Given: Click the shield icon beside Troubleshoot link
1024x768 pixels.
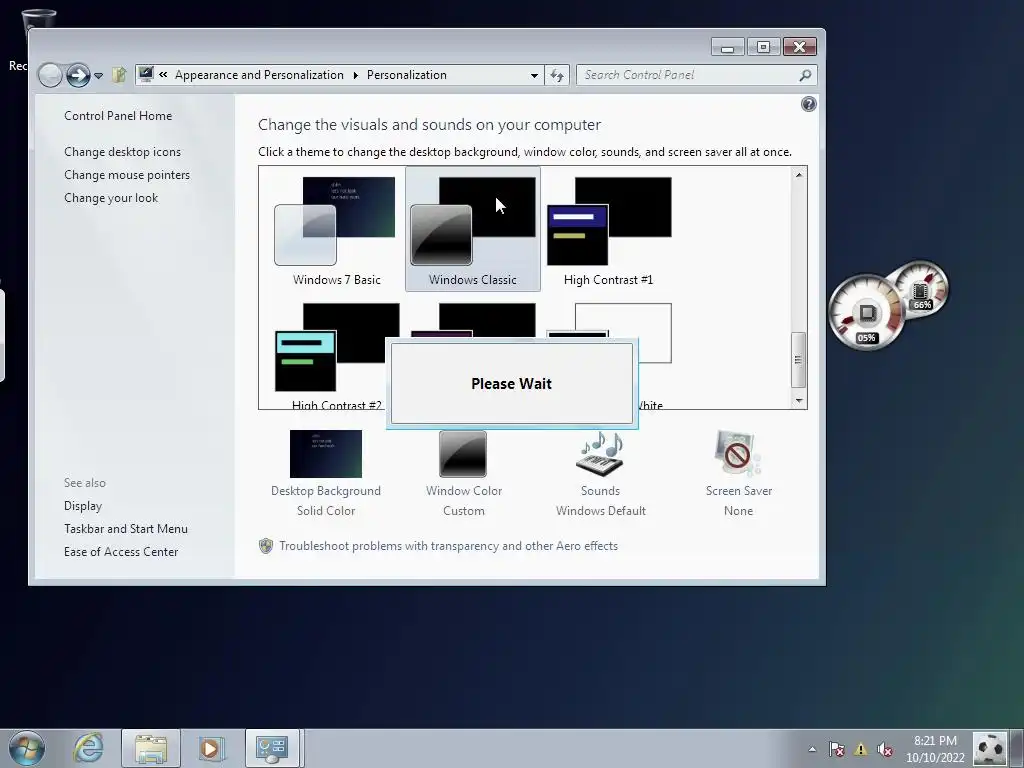Looking at the screenshot, I should (x=266, y=546).
